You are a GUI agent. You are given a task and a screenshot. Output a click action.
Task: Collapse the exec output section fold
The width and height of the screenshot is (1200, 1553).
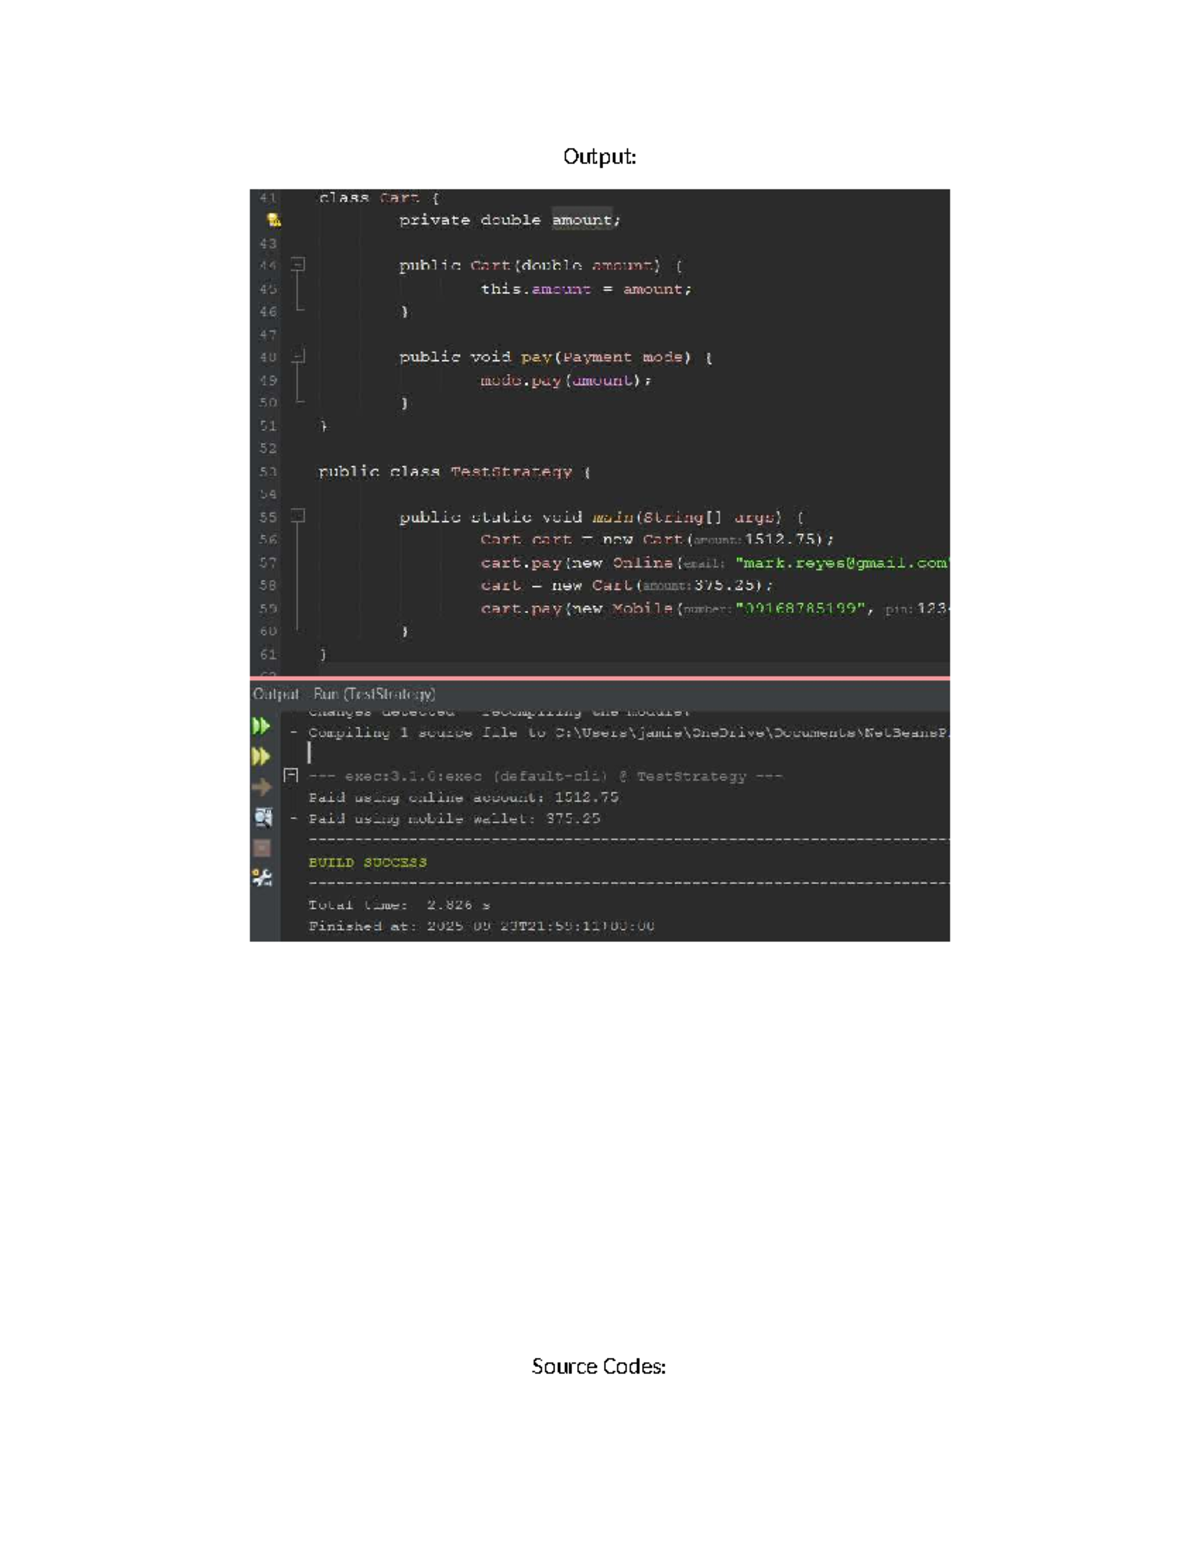(x=291, y=775)
